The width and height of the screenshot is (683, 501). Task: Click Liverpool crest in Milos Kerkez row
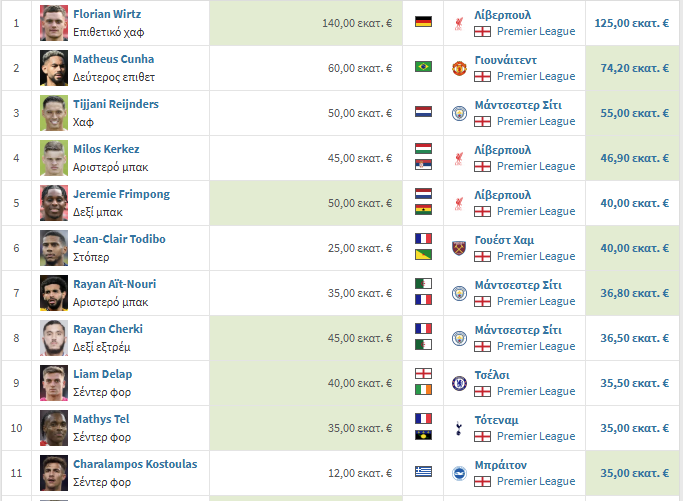(459, 158)
